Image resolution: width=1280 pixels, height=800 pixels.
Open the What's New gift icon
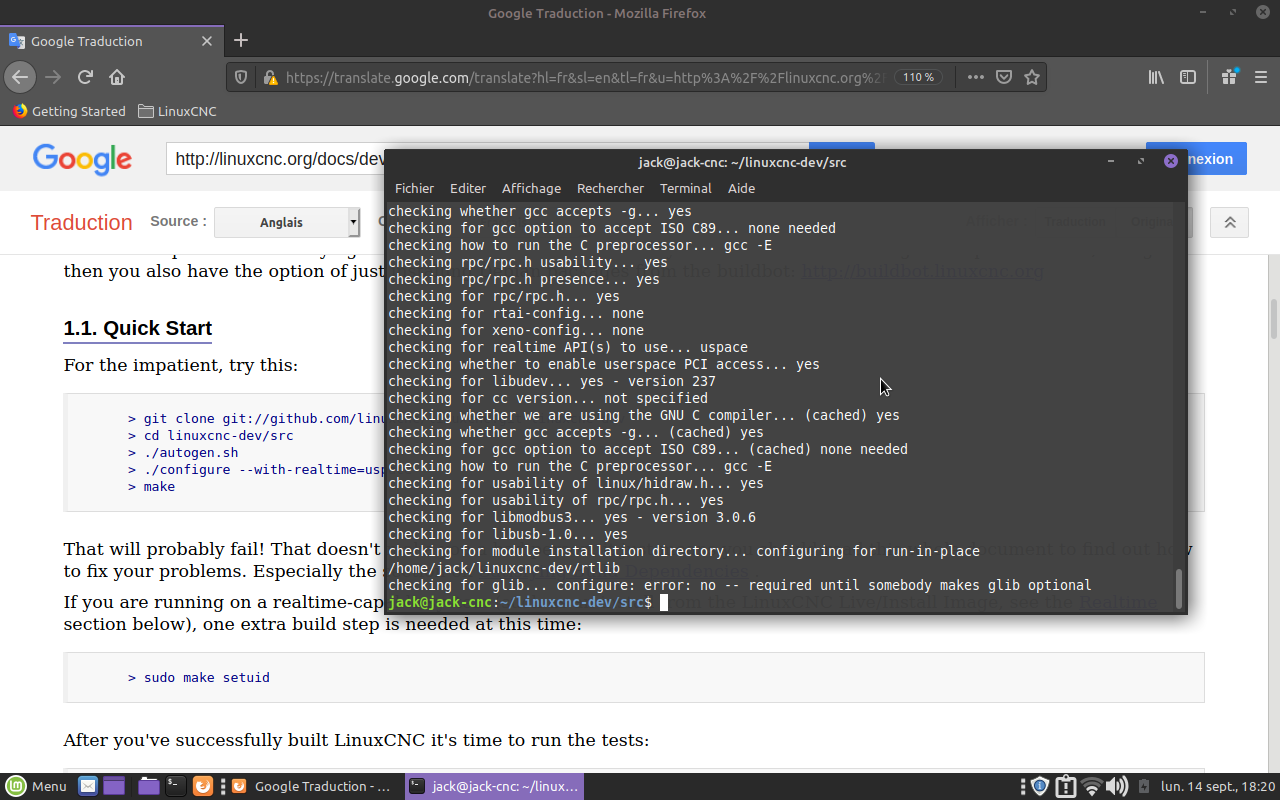[x=1230, y=77]
